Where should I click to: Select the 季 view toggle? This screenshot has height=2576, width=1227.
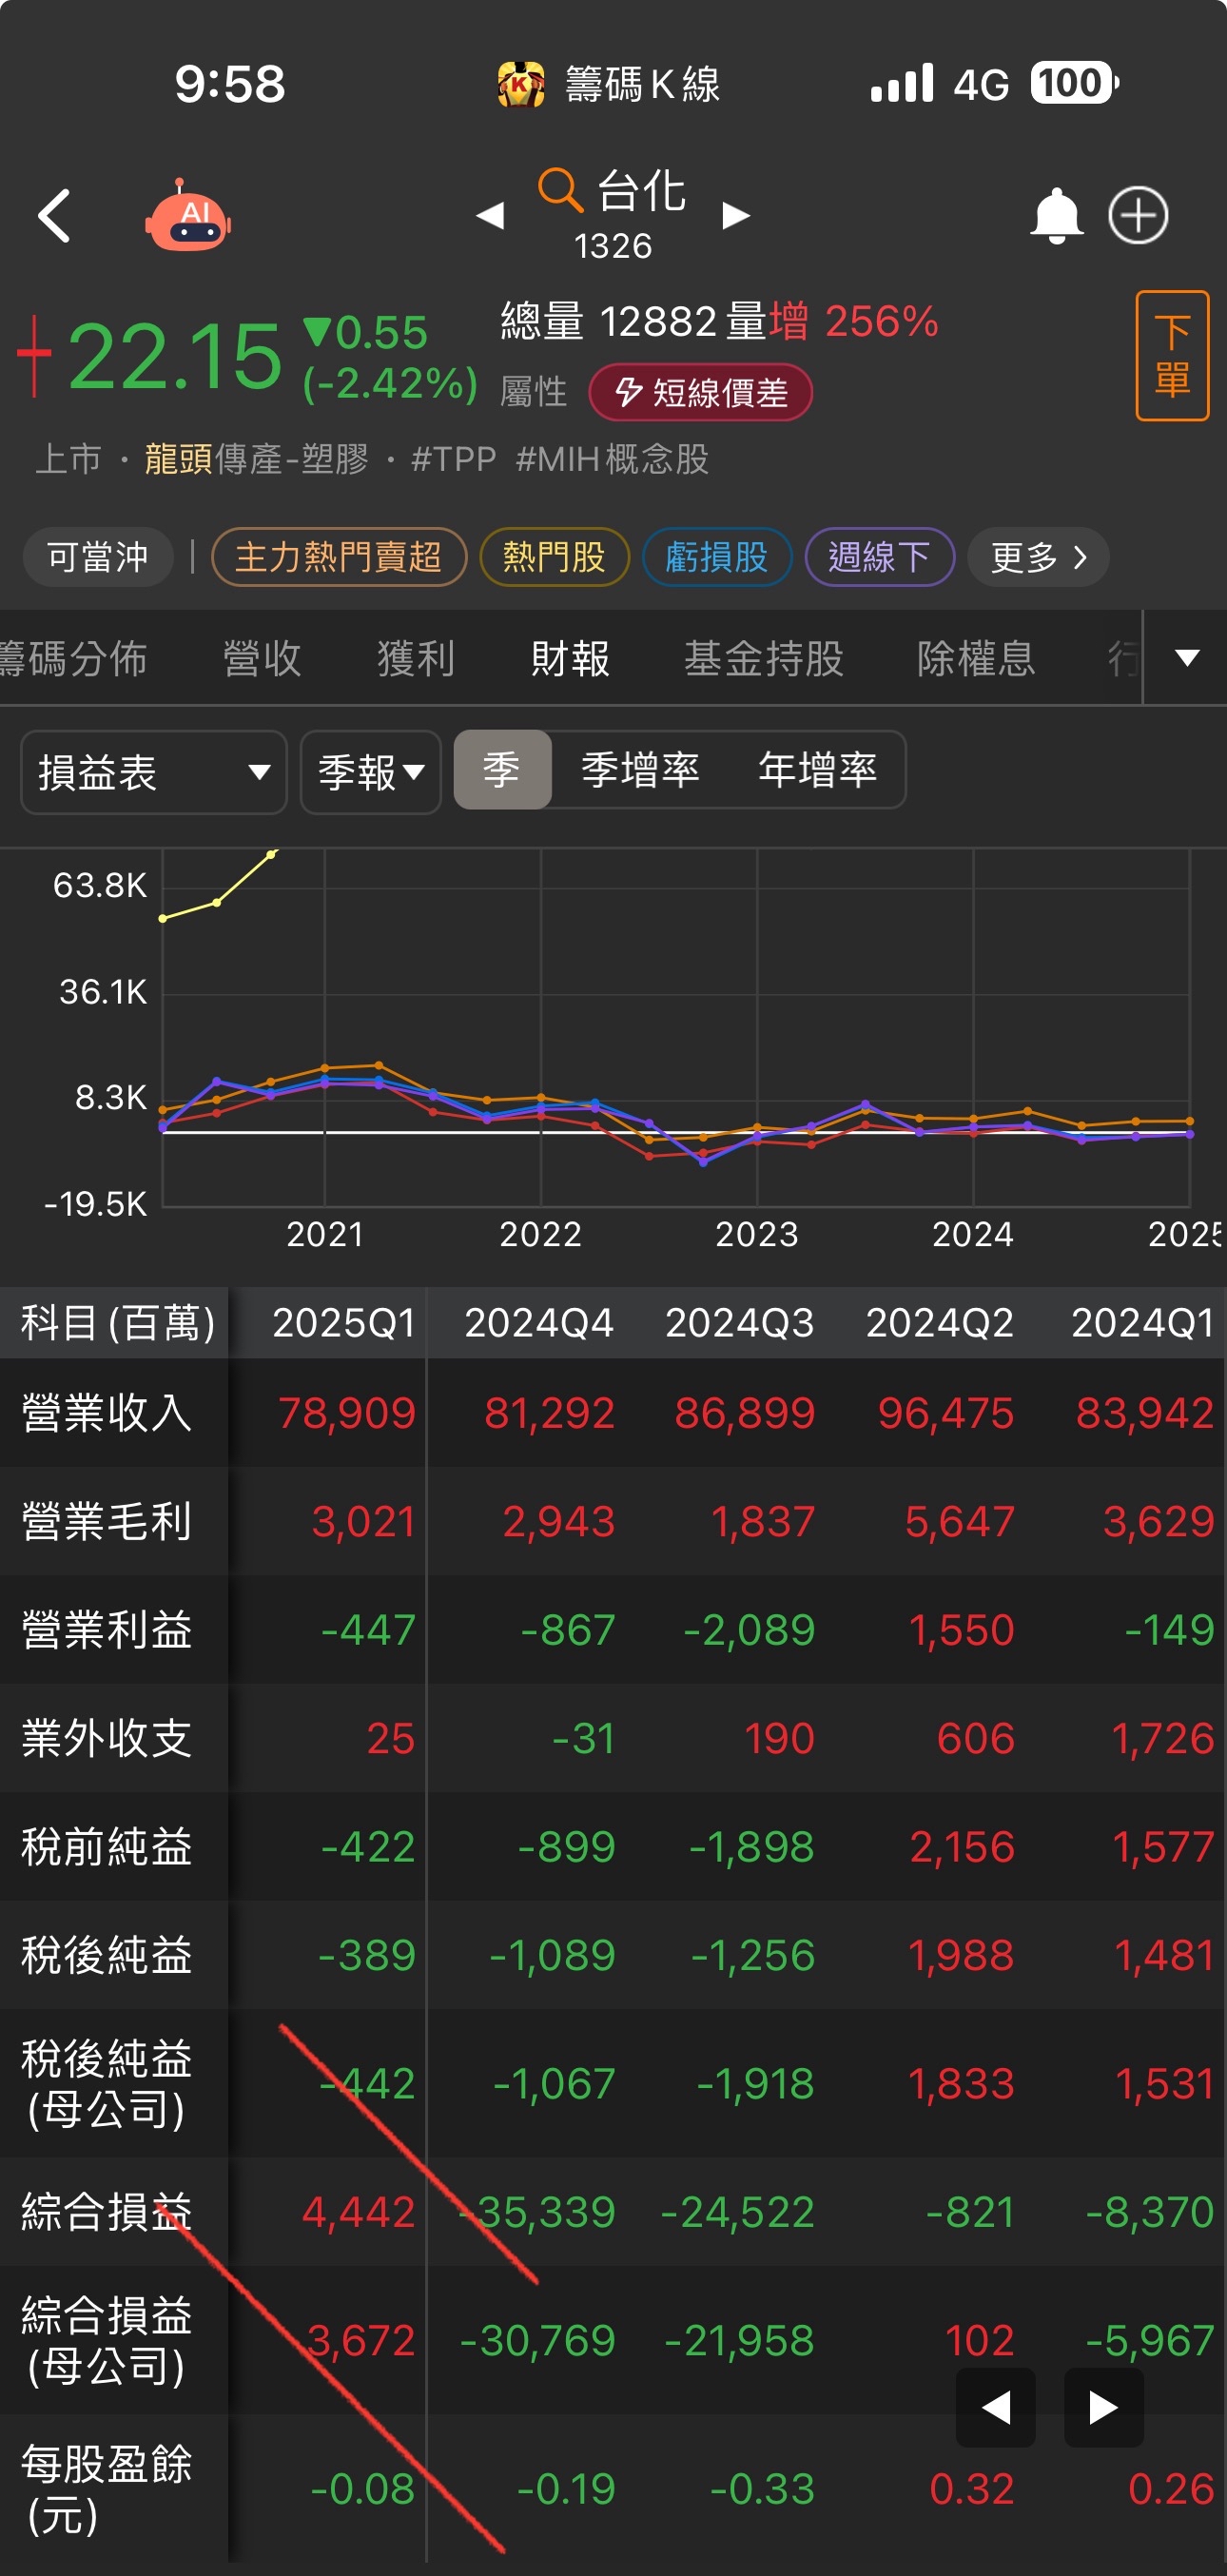coord(502,769)
